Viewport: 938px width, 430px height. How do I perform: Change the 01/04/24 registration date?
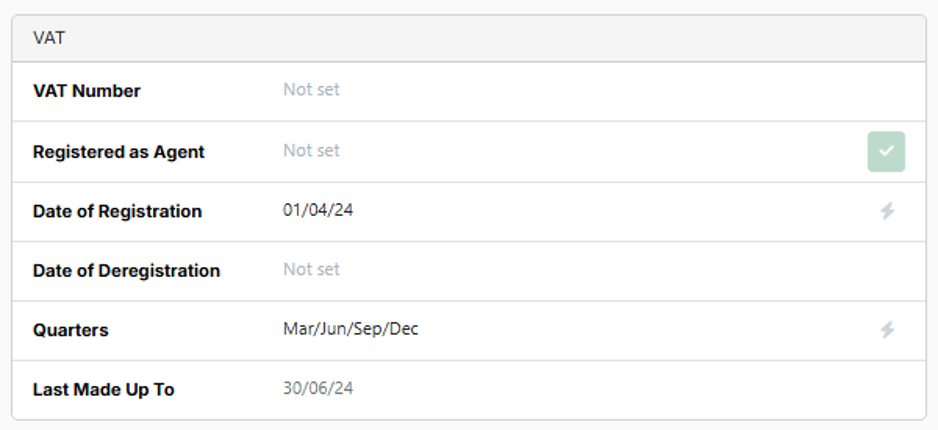click(x=318, y=211)
